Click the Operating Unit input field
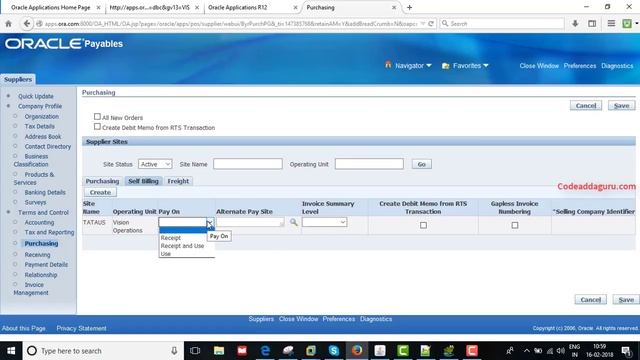 (x=369, y=164)
